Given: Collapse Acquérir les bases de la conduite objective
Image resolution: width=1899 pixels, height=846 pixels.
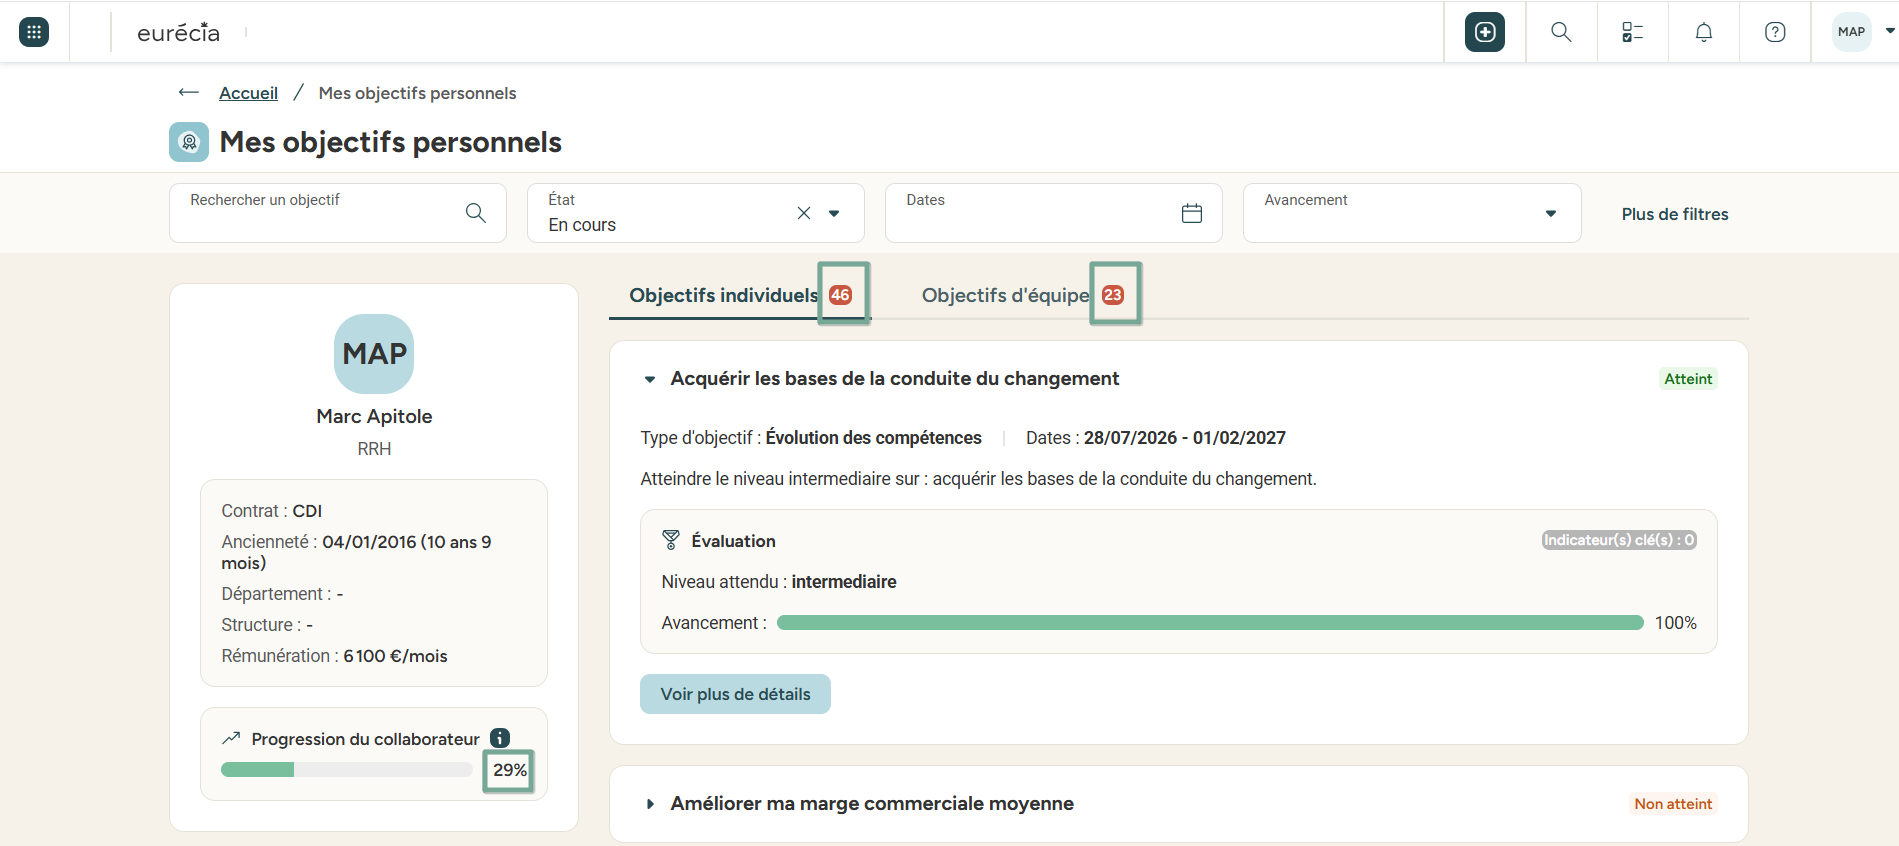Looking at the screenshot, I should tap(650, 379).
